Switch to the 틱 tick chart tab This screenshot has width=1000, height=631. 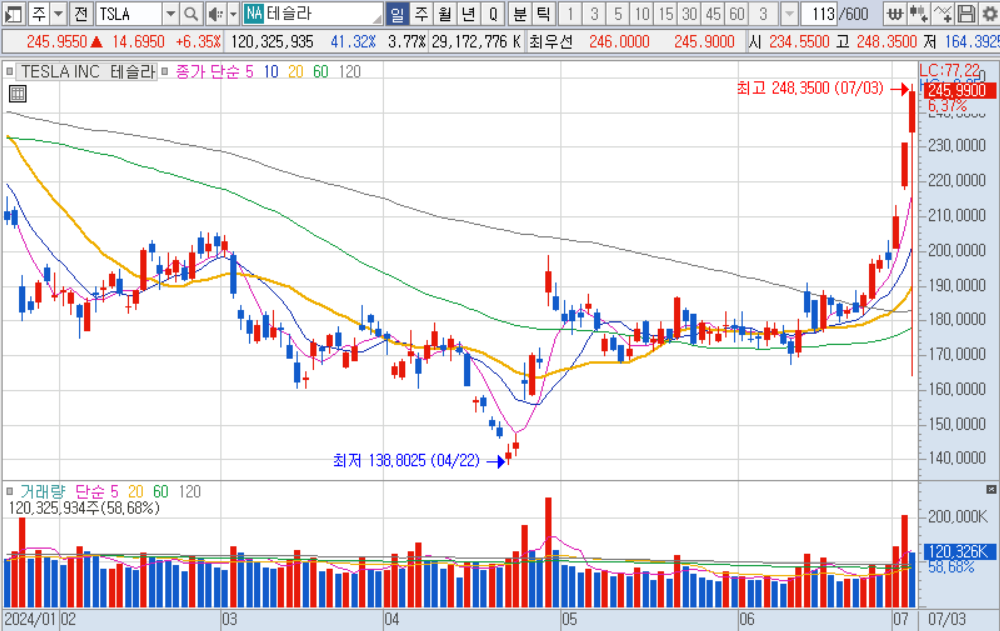click(x=543, y=13)
